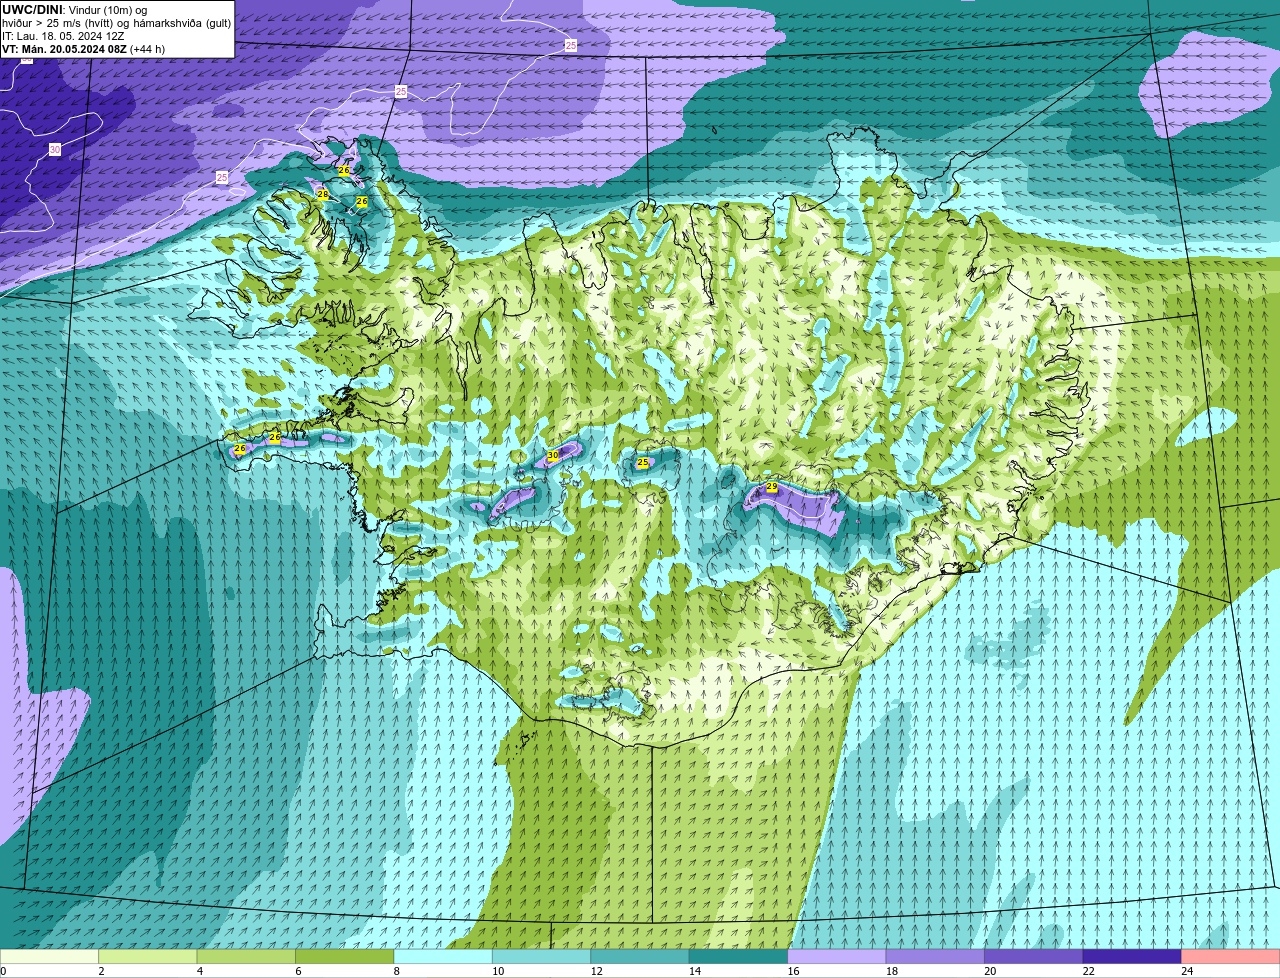
Task: Click the 'Vindur (10m) og' header text
Action: click(x=107, y=10)
